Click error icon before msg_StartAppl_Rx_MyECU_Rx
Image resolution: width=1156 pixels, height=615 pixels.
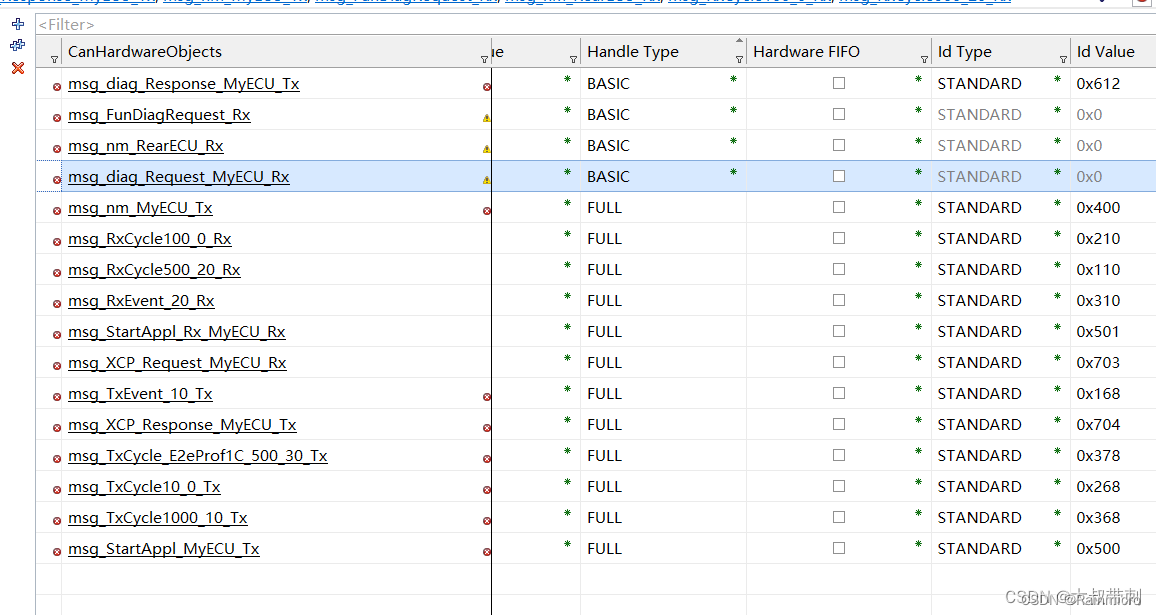[57, 335]
